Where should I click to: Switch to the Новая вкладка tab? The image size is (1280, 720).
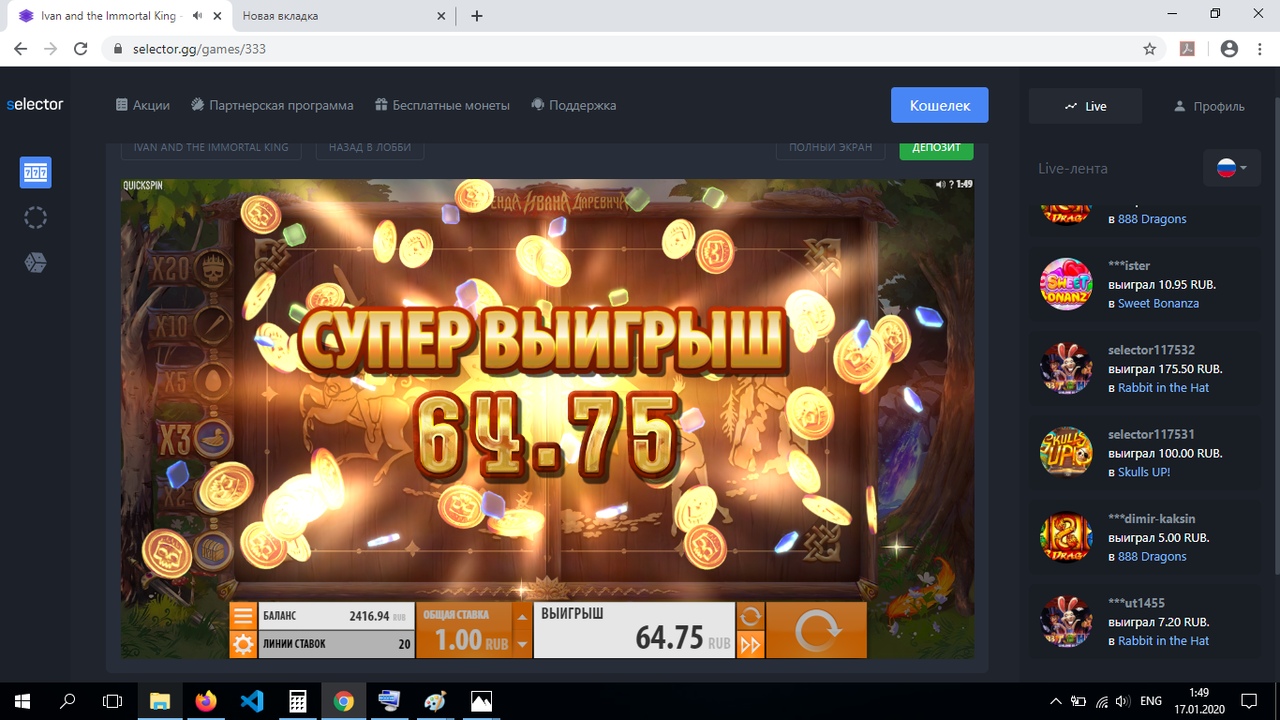[x=341, y=16]
